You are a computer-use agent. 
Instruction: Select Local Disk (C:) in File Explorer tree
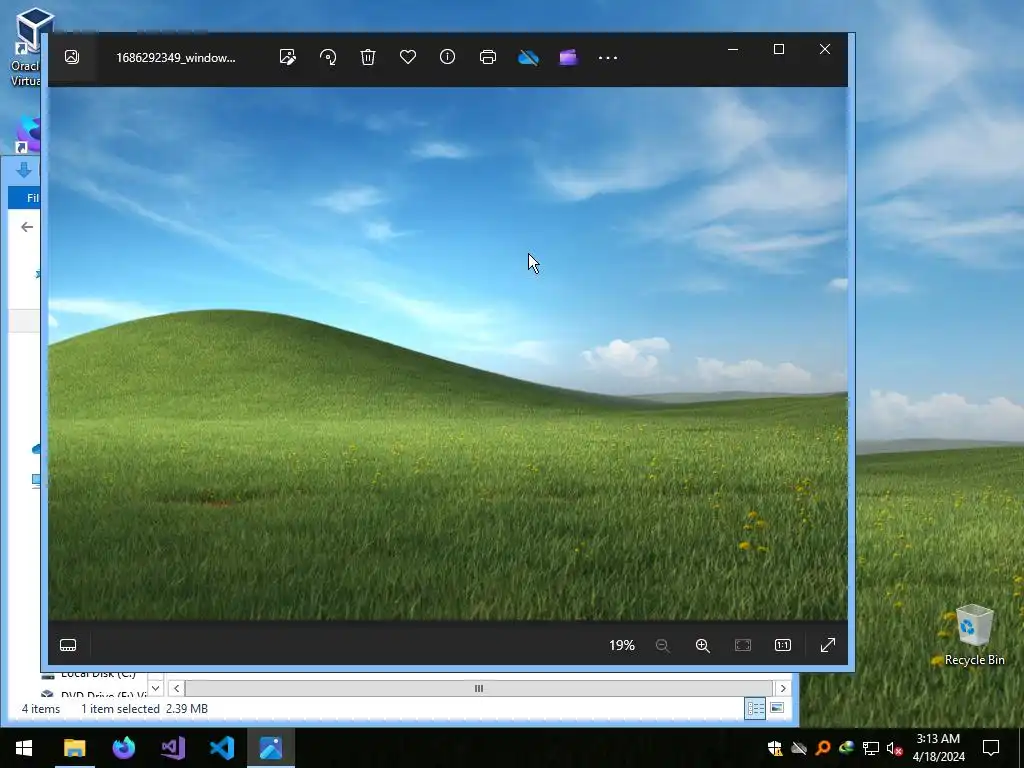98,674
